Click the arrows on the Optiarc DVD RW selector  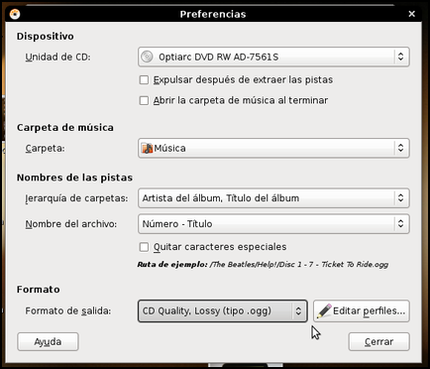401,57
